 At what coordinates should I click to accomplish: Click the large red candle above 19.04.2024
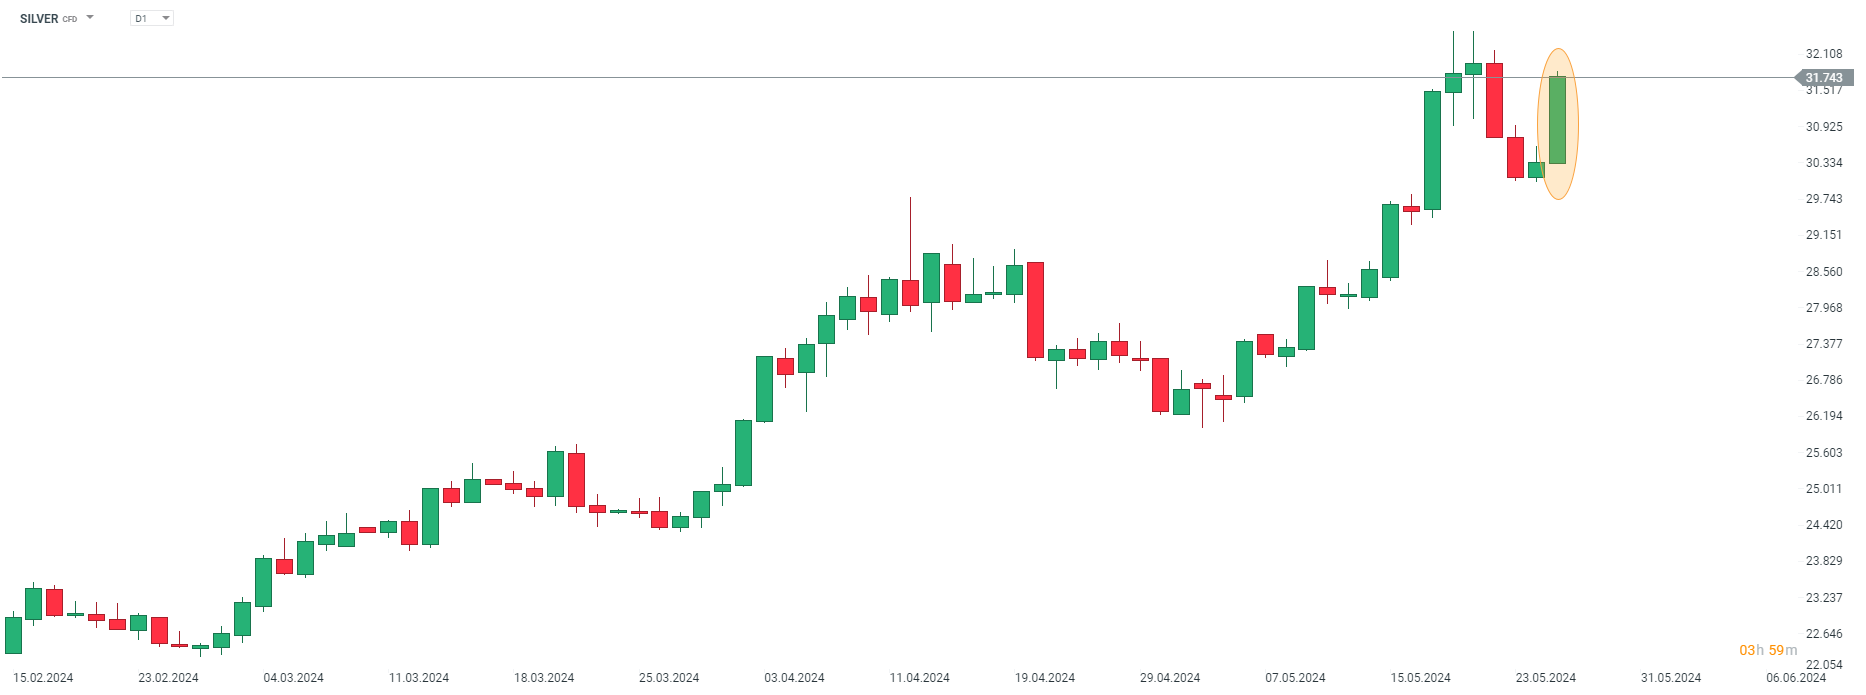pos(1035,310)
